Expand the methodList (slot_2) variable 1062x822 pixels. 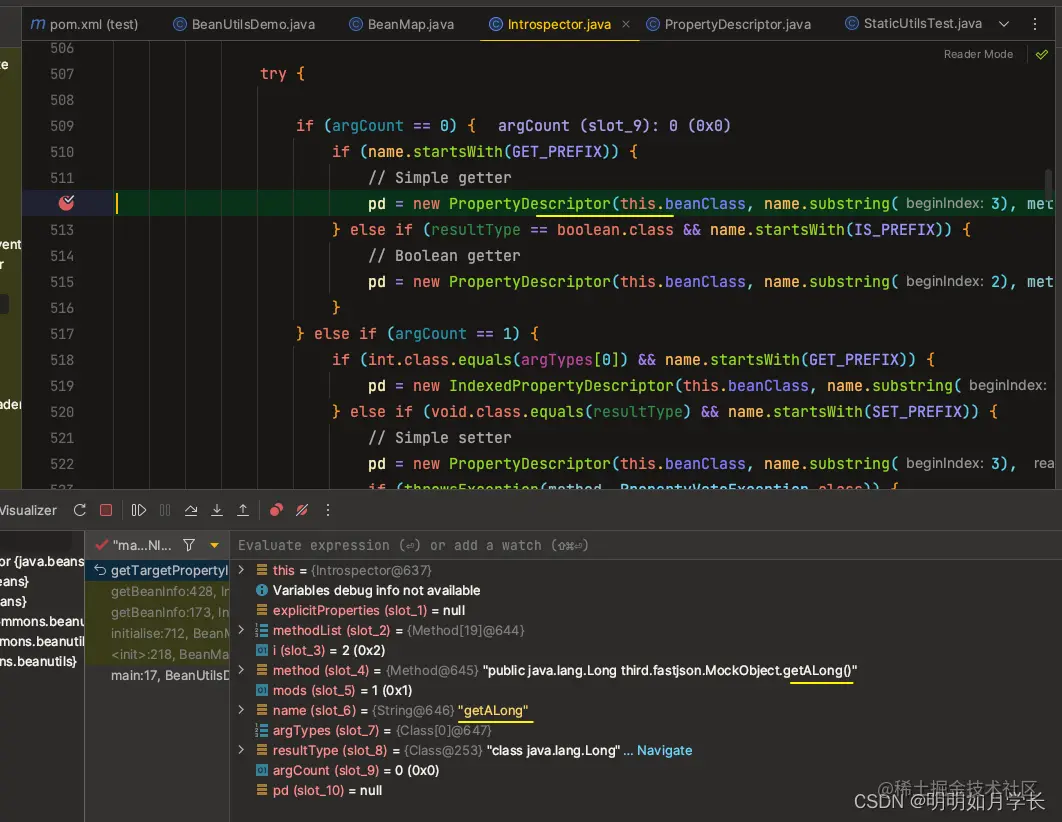tap(241, 630)
